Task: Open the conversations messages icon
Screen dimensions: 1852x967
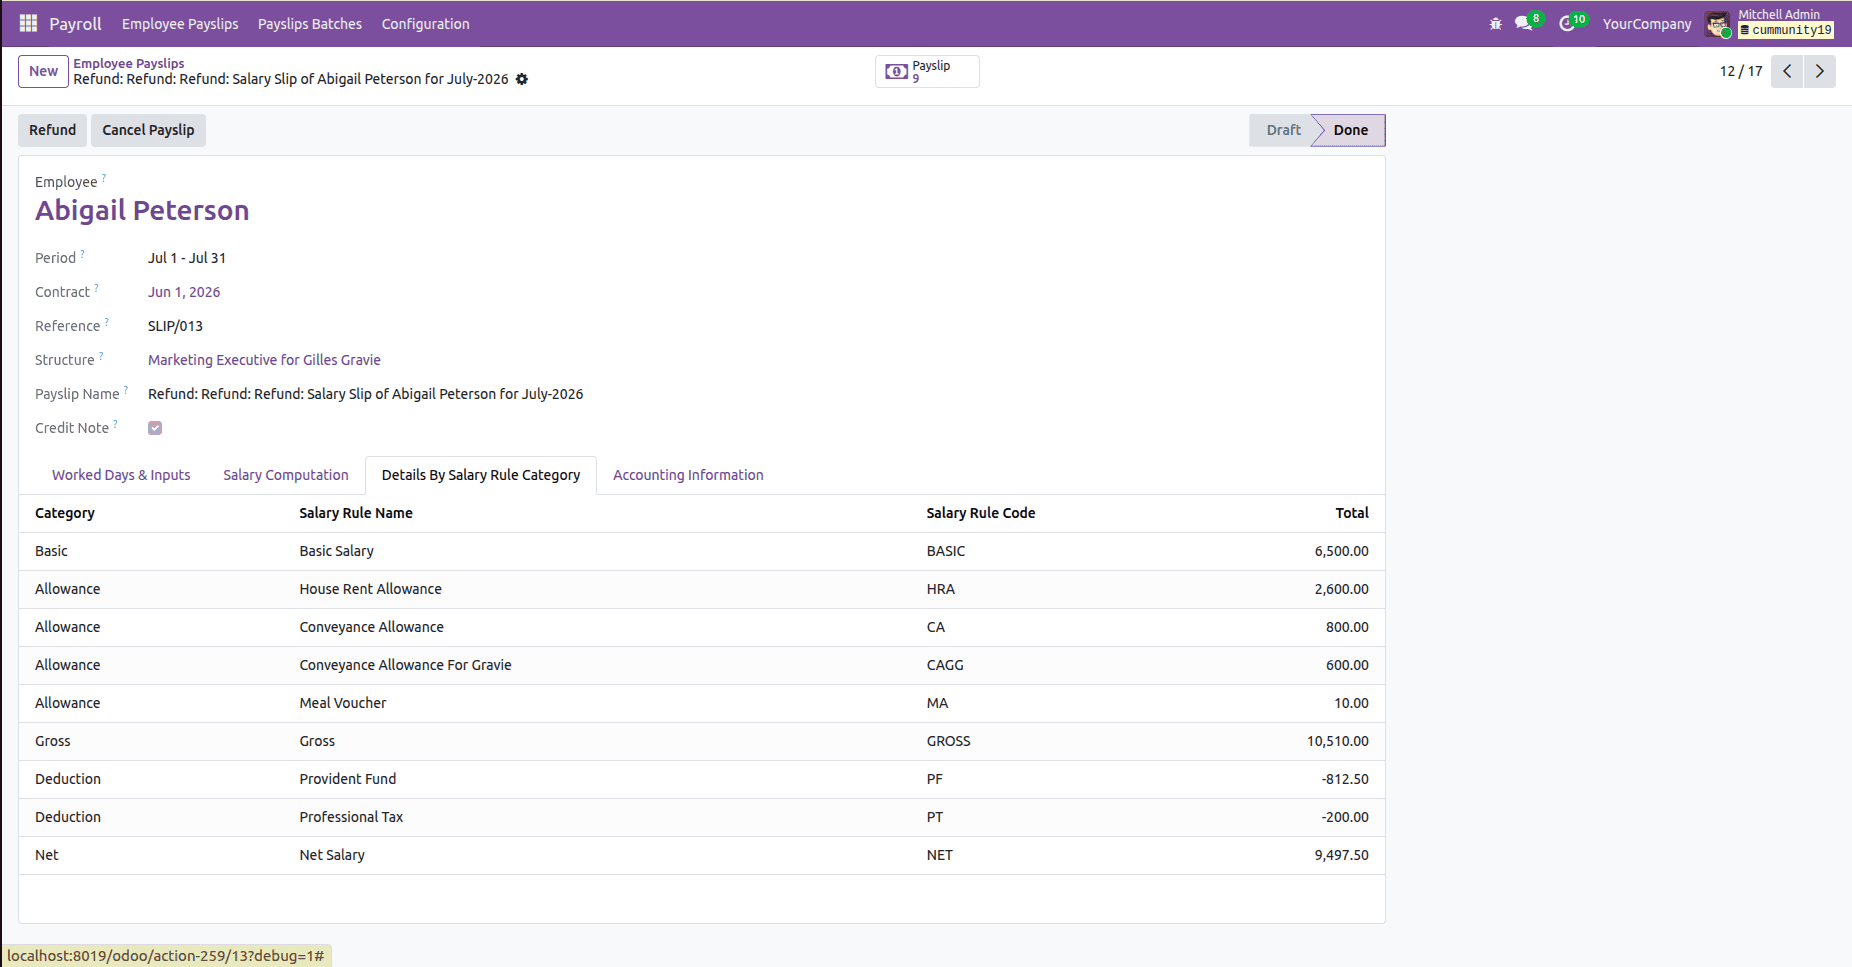Action: (1524, 23)
